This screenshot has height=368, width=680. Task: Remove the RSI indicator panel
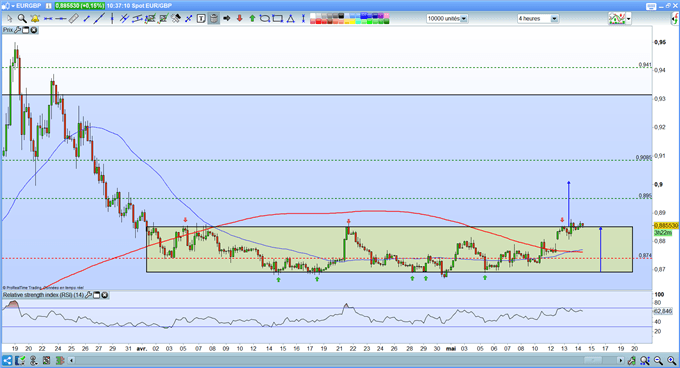pos(105,295)
